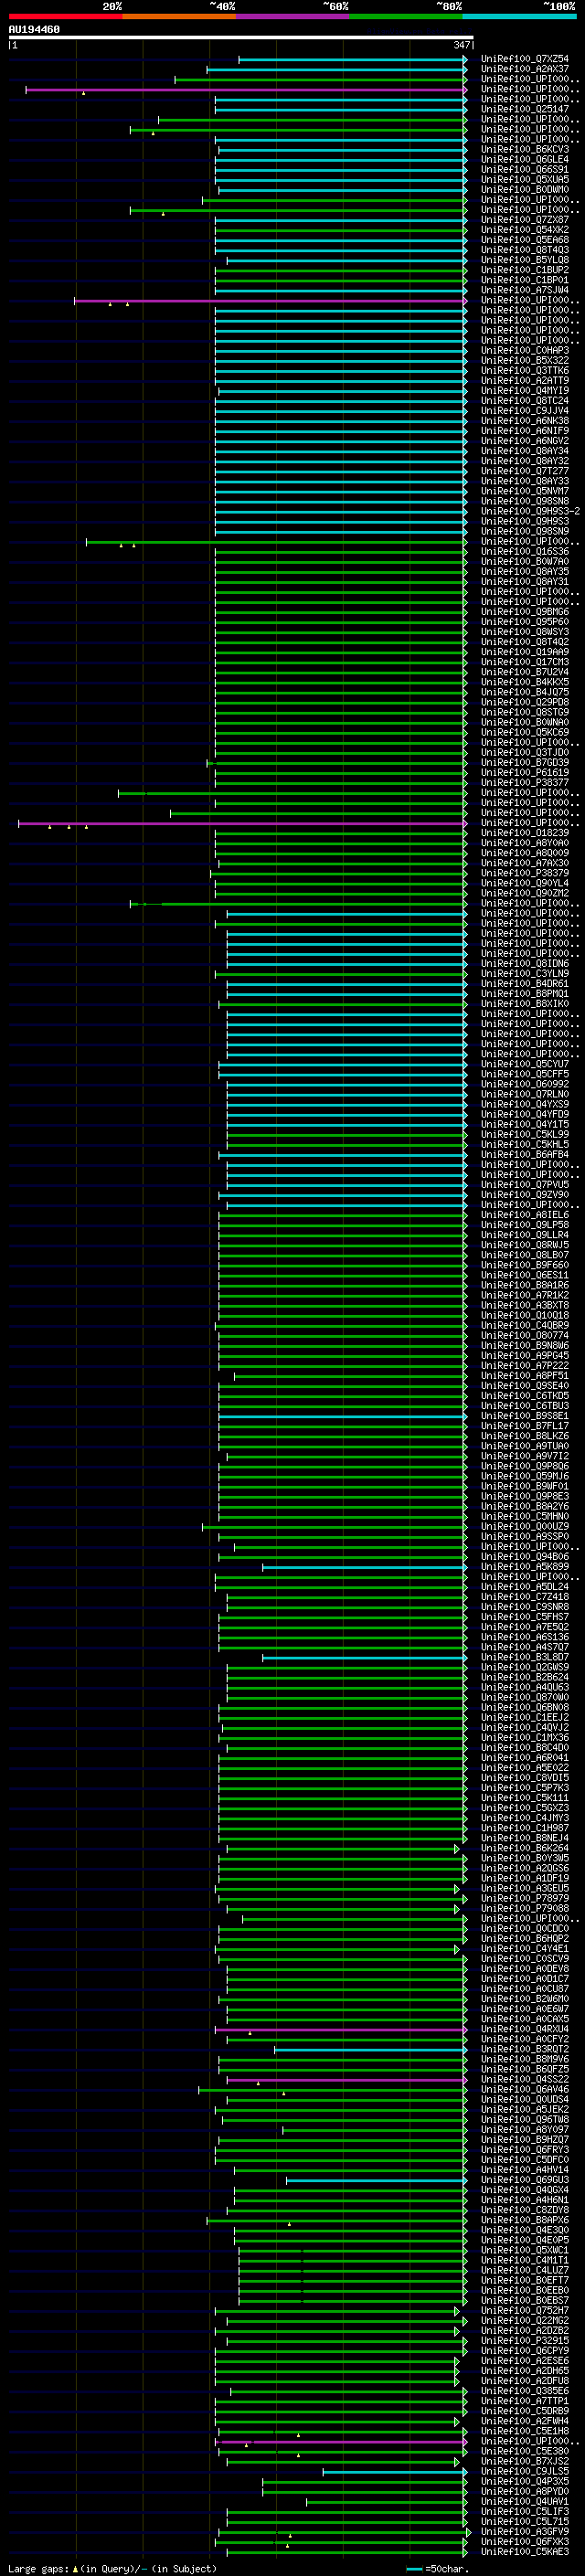Select the UniRef100_P32915 hit label
Image resolution: width=585 pixels, height=2576 pixels.
pos(524,2340)
